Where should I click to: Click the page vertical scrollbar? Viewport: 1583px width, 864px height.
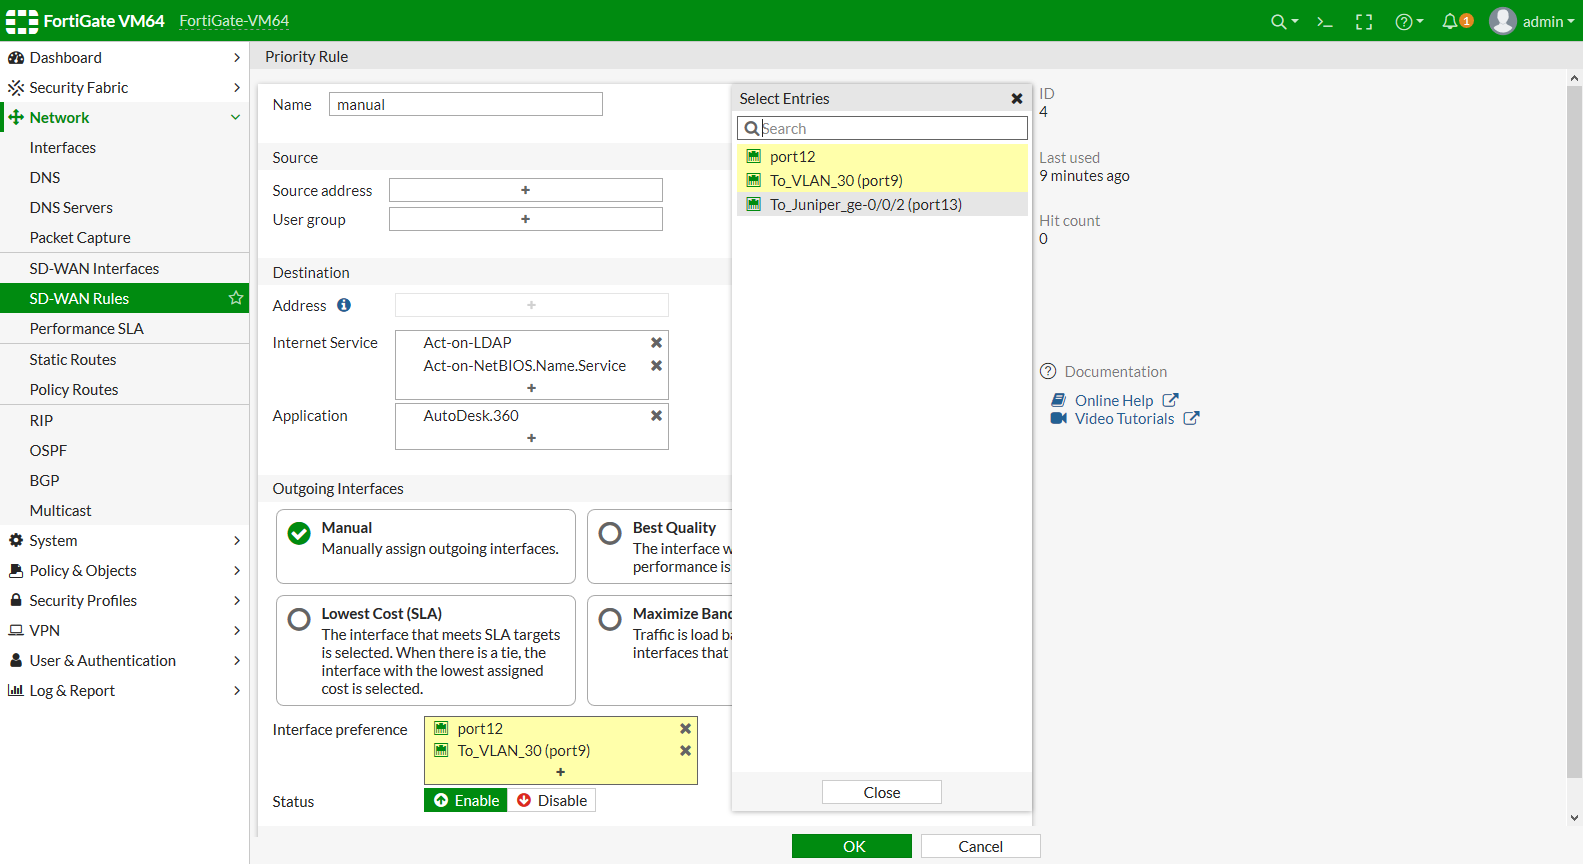click(1575, 430)
